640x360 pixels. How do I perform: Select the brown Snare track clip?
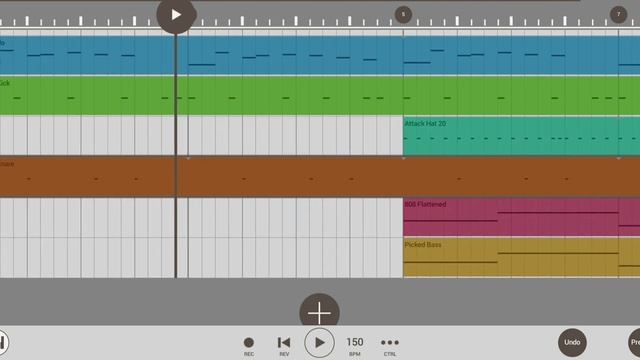pos(320,177)
